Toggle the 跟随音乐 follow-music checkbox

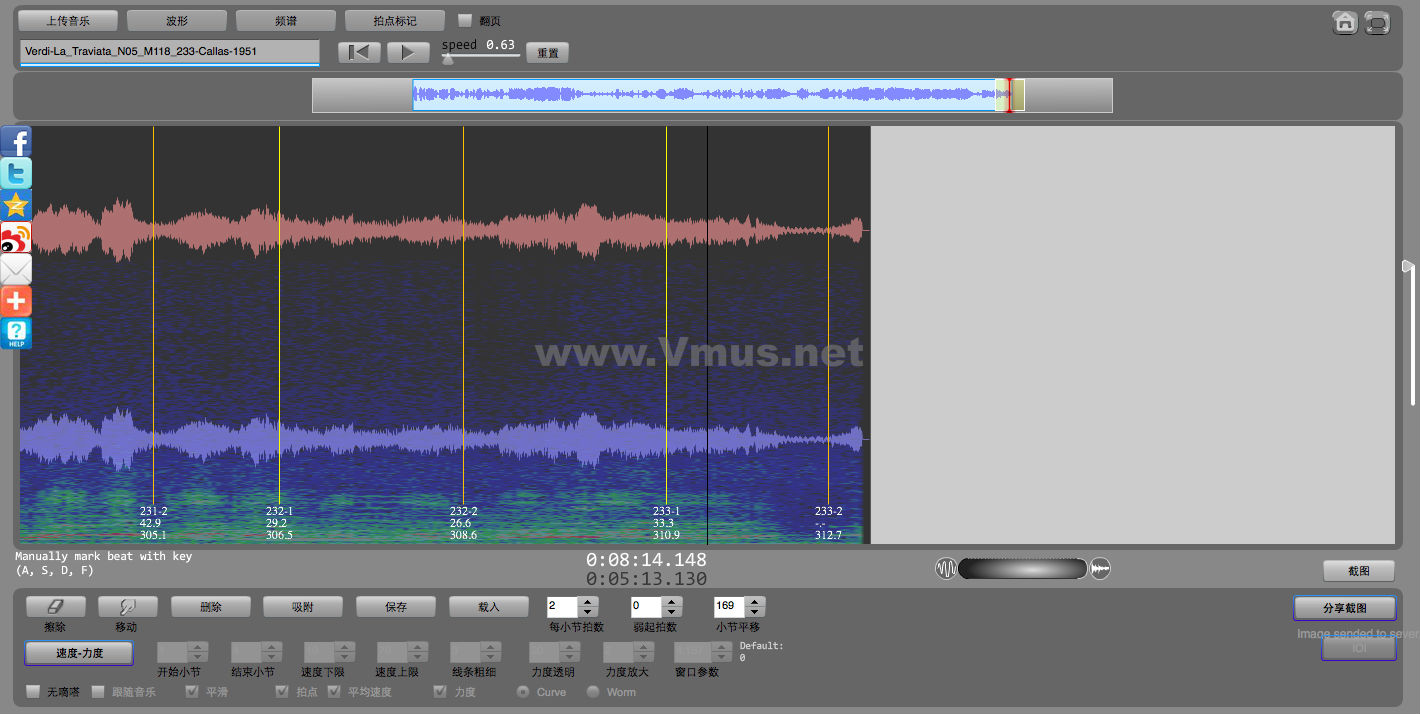pos(98,691)
